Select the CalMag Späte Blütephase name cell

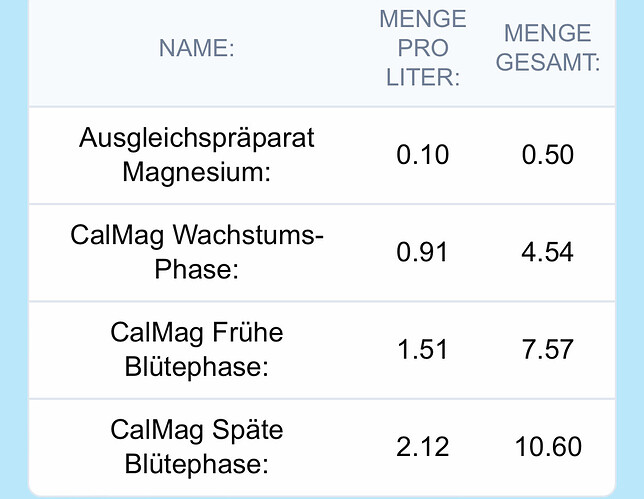coord(196,447)
